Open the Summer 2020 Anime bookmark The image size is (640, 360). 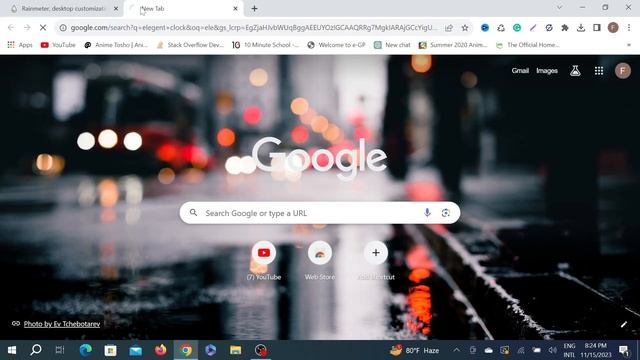(453, 45)
